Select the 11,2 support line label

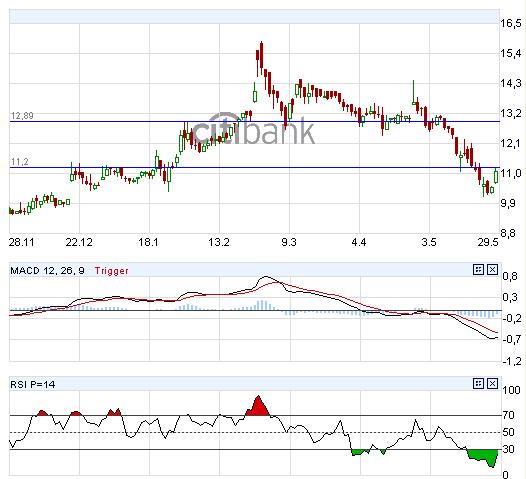click(20, 162)
